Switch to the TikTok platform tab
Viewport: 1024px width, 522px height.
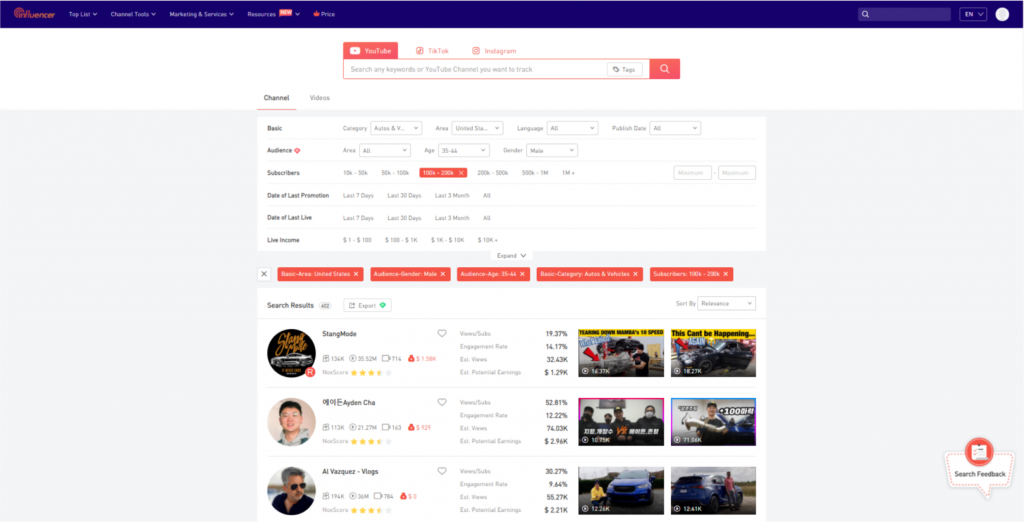[432, 50]
